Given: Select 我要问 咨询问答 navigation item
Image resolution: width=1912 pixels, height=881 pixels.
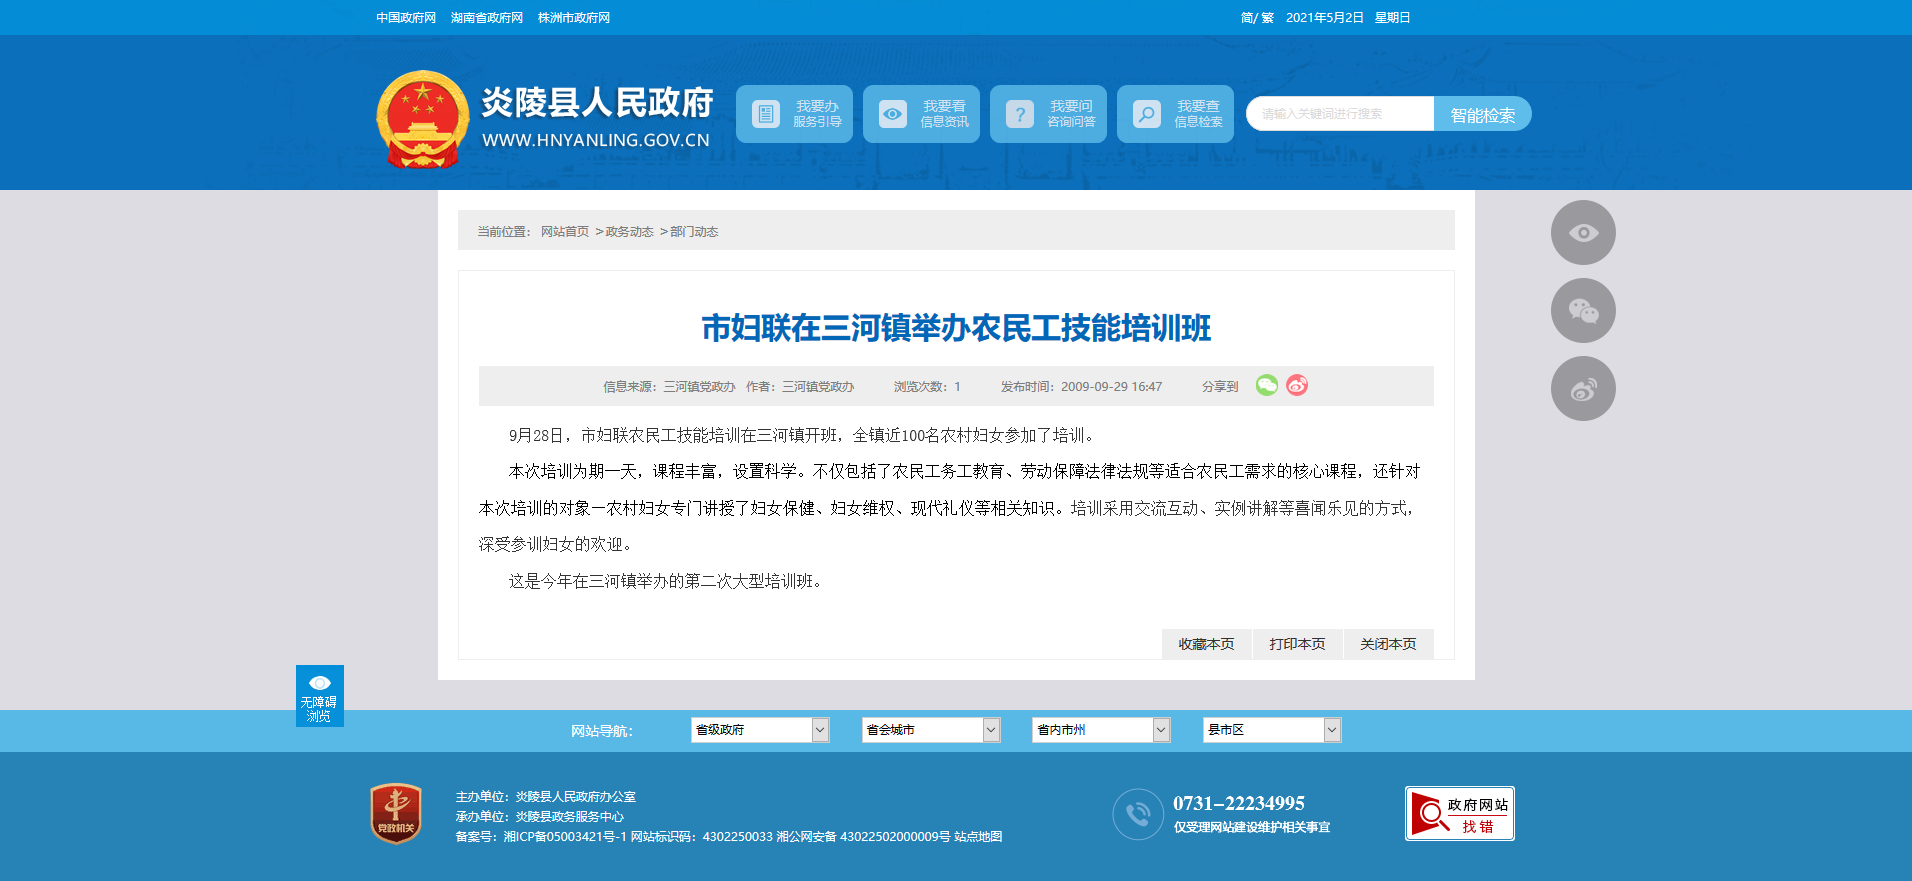Looking at the screenshot, I should (x=1048, y=114).
